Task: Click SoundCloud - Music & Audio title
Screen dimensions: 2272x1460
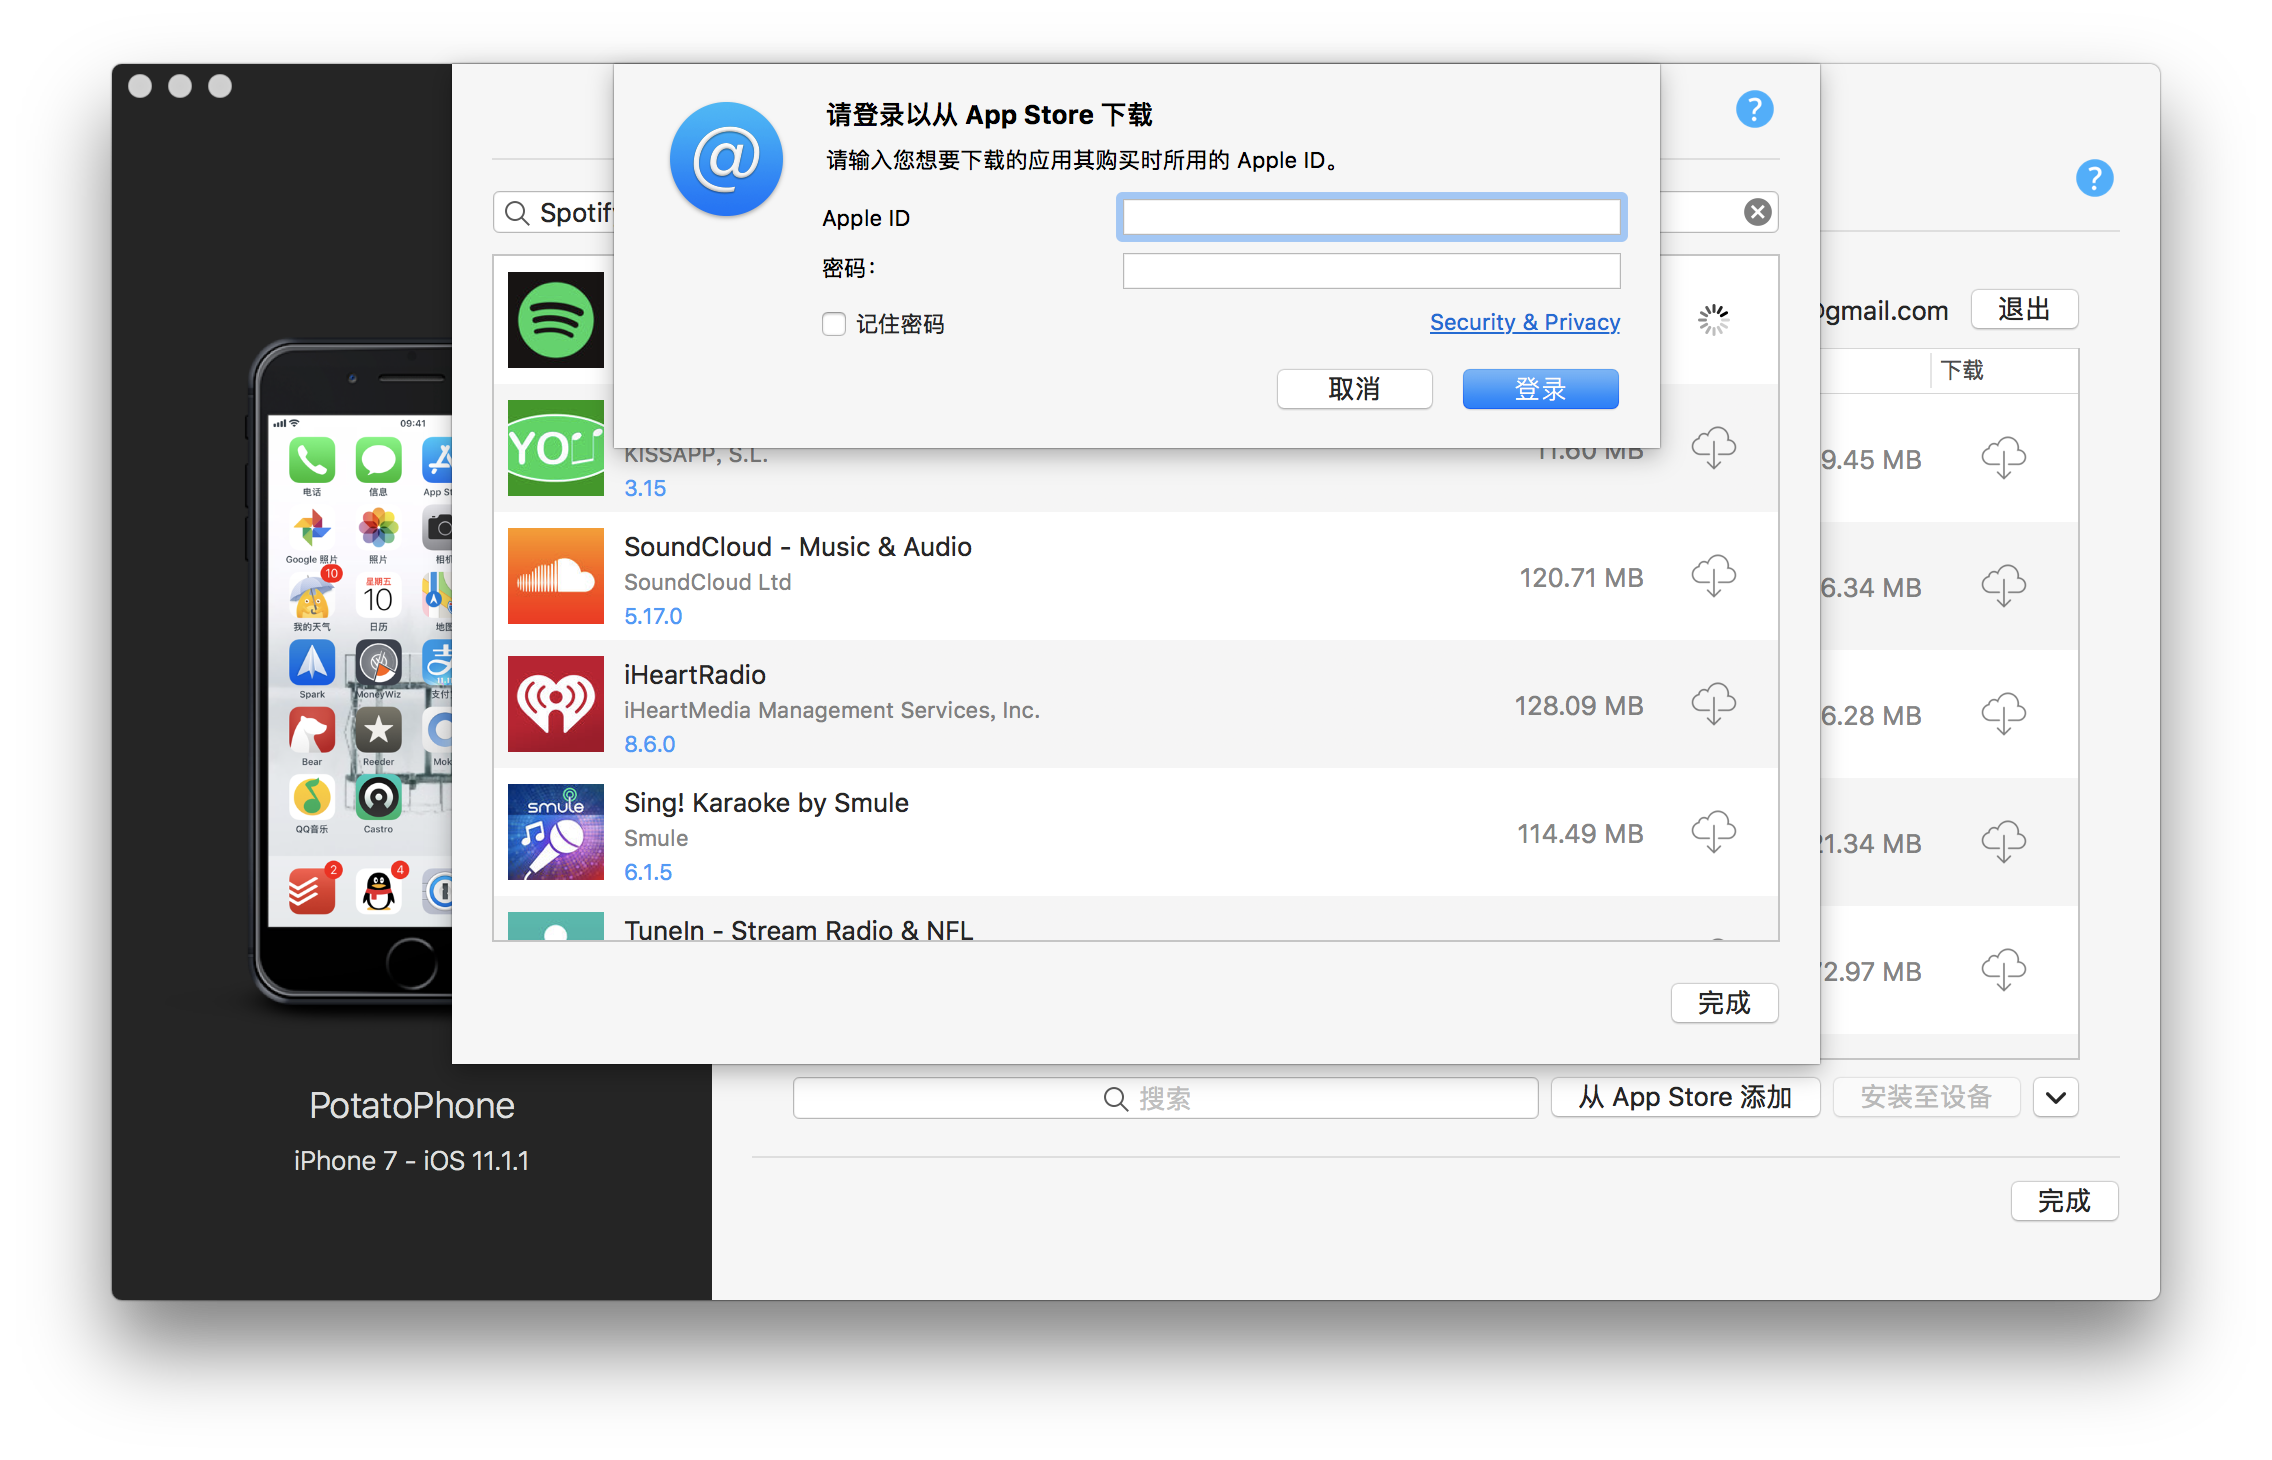Action: 798,547
